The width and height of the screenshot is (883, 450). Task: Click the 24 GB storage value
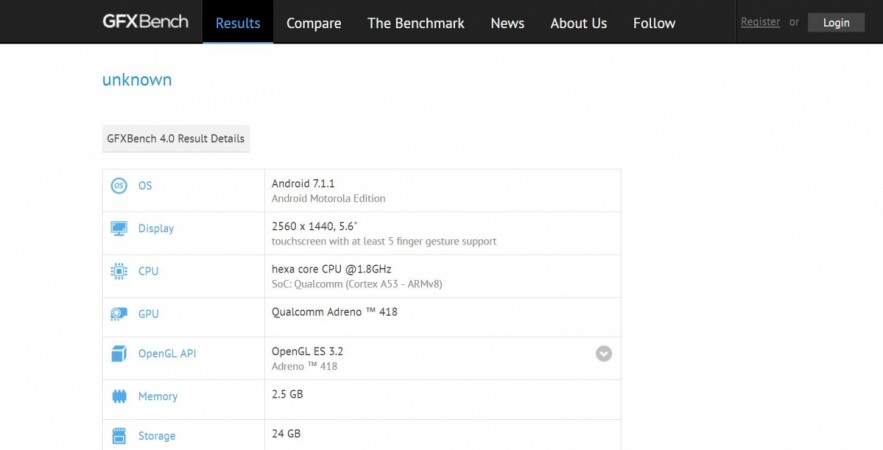click(286, 433)
